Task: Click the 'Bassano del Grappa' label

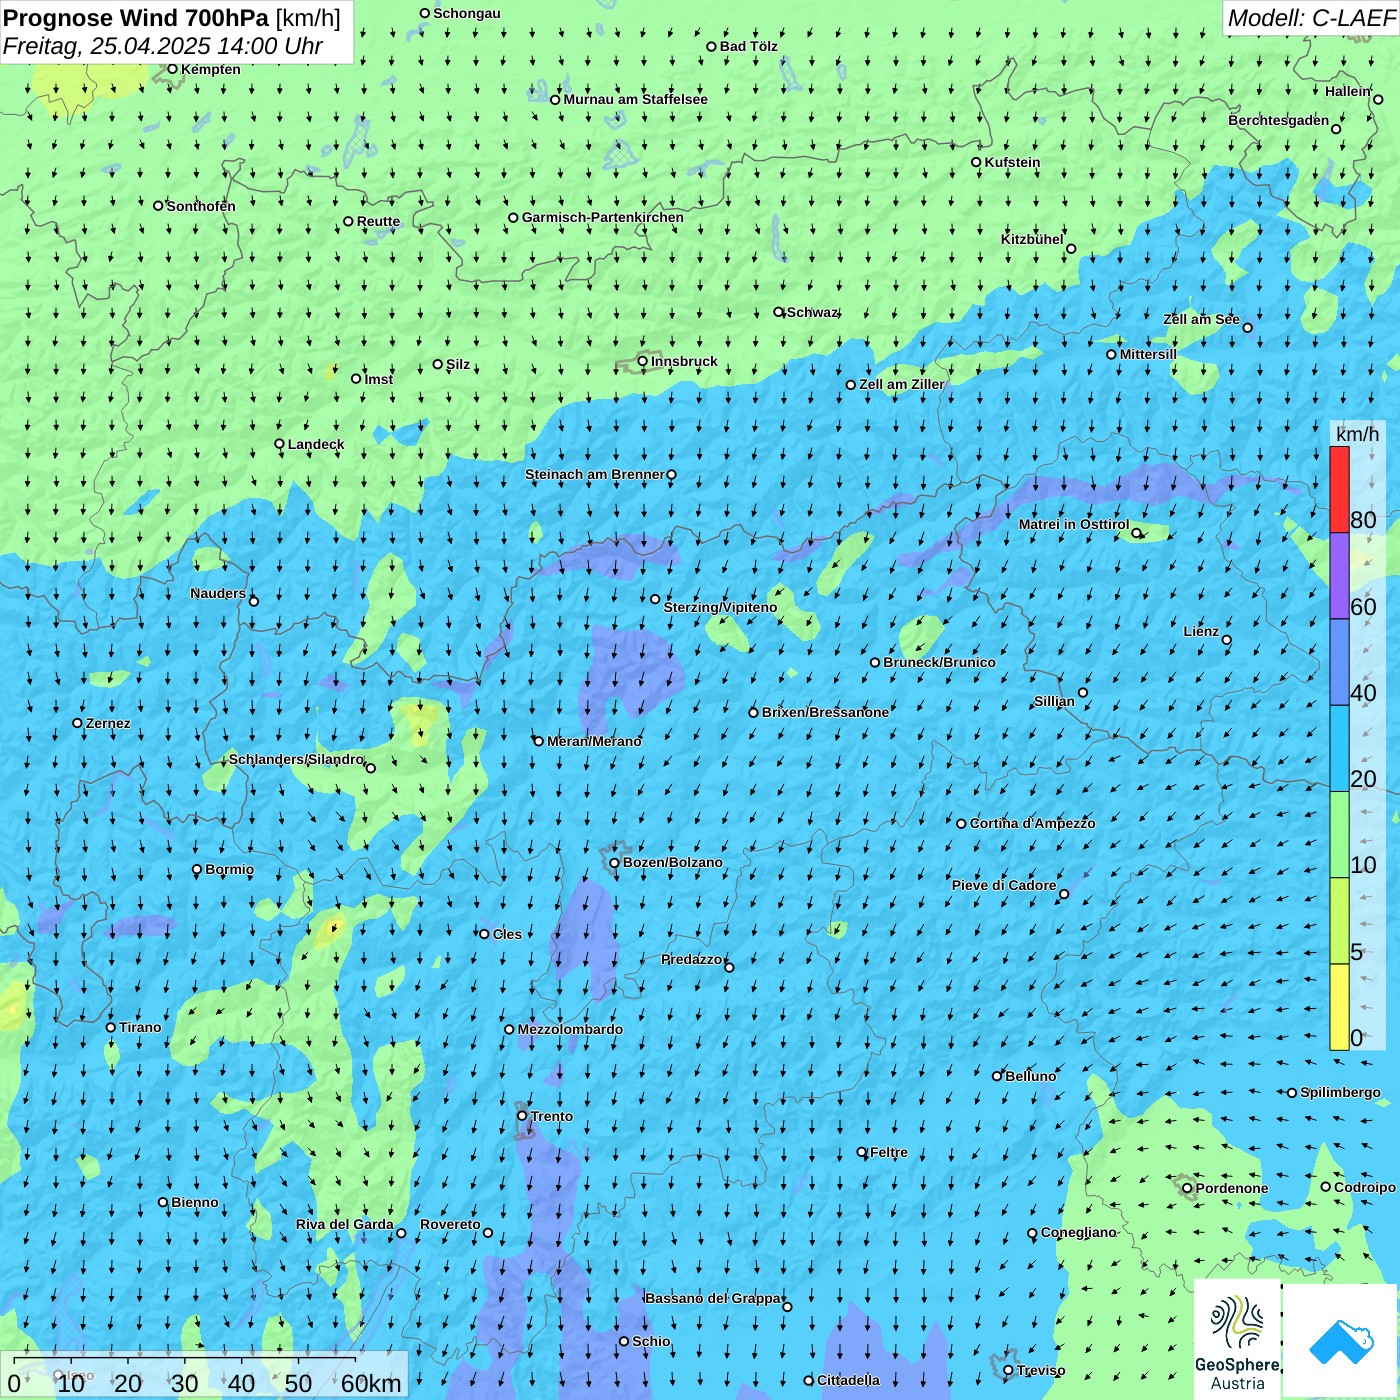Action: click(713, 1298)
